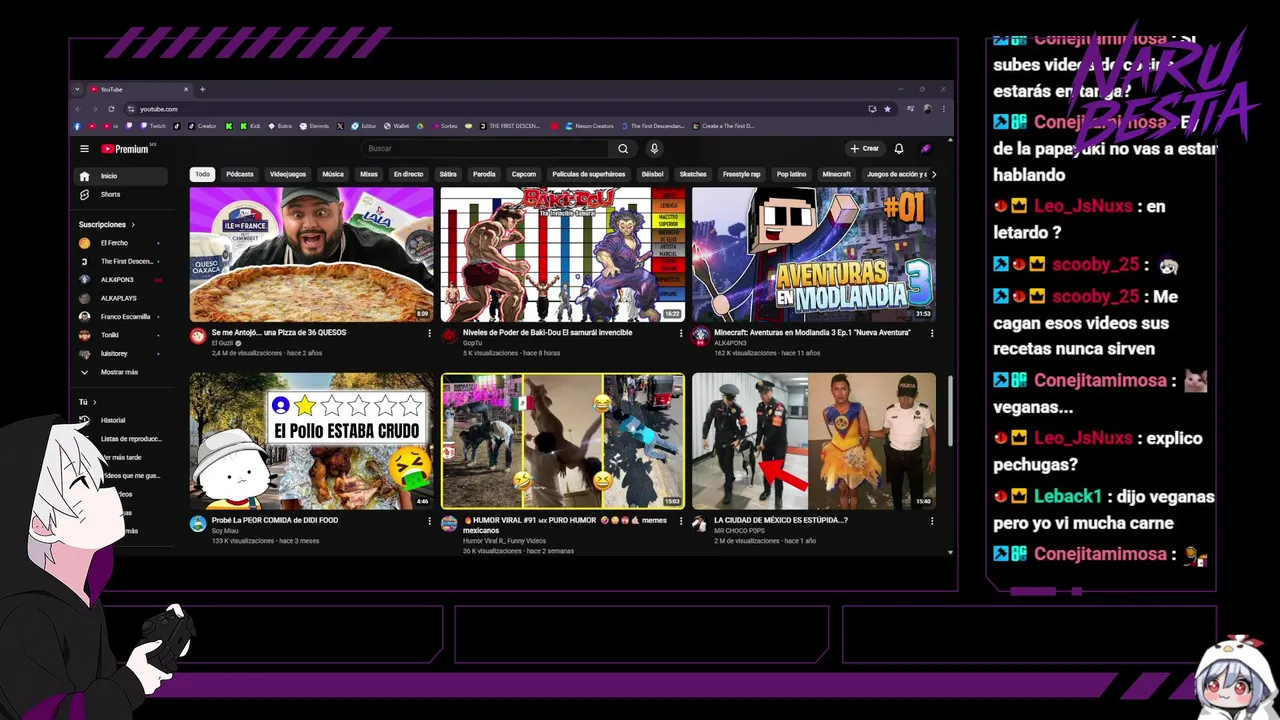Screen dimensions: 1280x720
Task: Select the Todo filter chip
Action: pyautogui.click(x=203, y=174)
